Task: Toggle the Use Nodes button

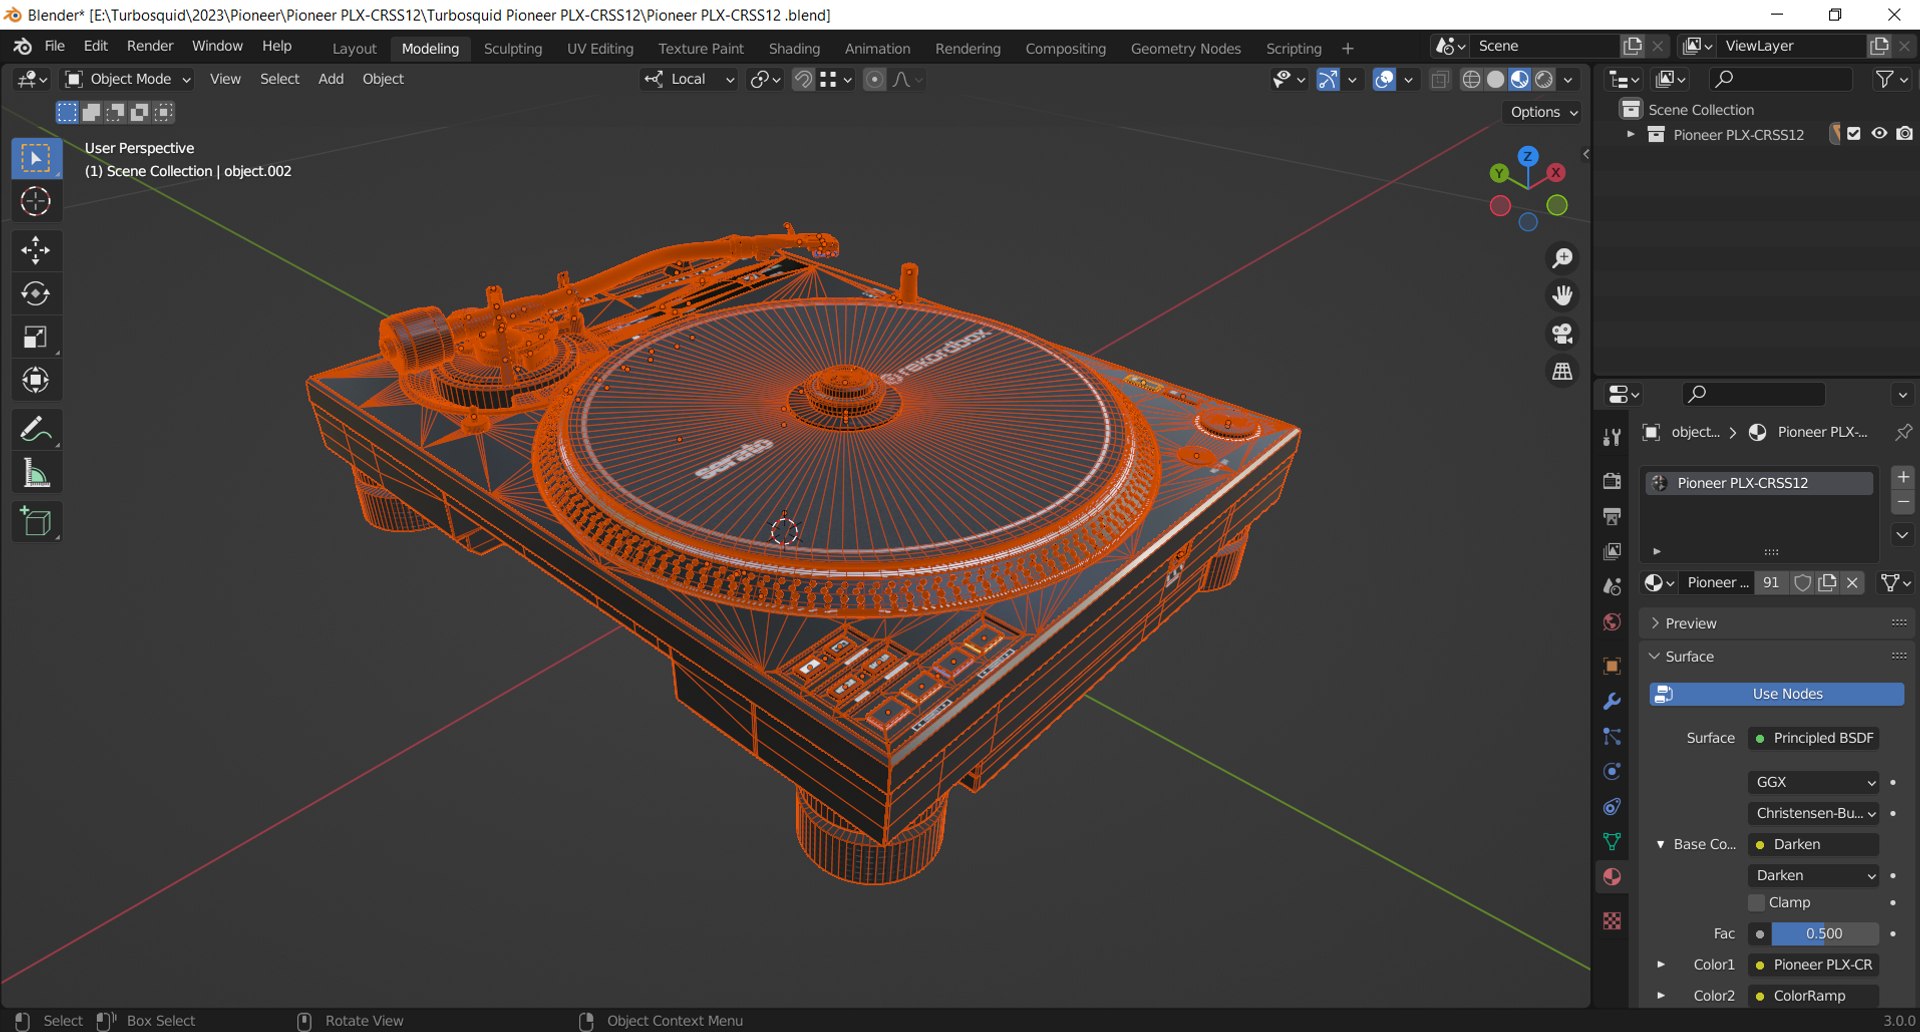Action: click(x=1776, y=694)
